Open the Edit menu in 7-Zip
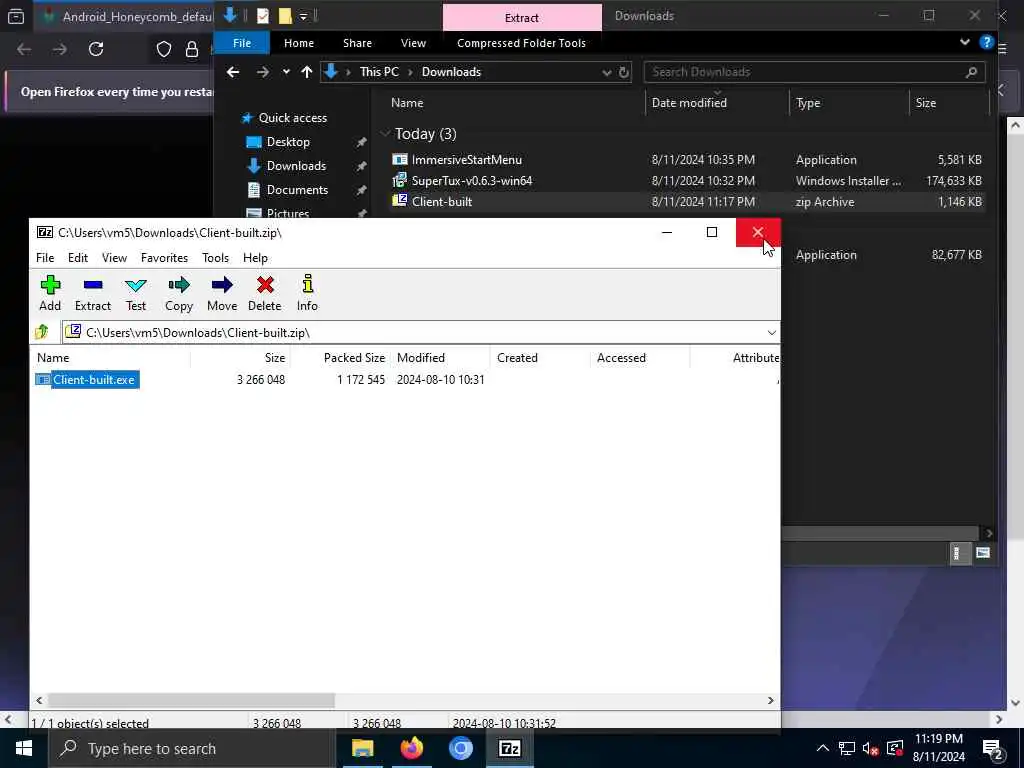Screen dimensions: 1024x768 tap(78, 258)
